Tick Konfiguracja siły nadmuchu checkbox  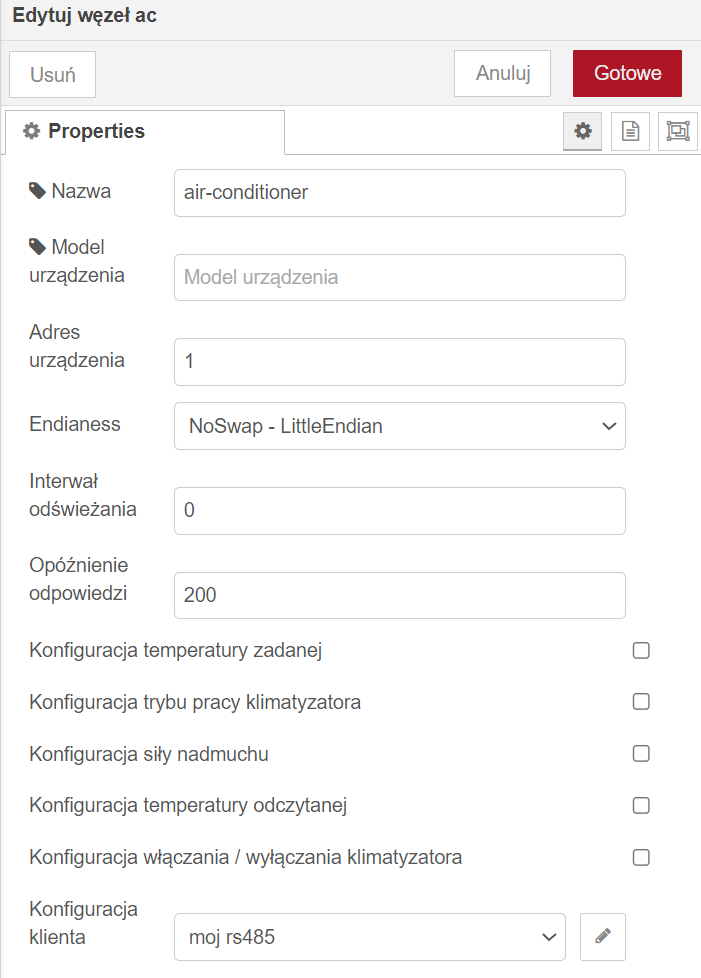coord(641,753)
